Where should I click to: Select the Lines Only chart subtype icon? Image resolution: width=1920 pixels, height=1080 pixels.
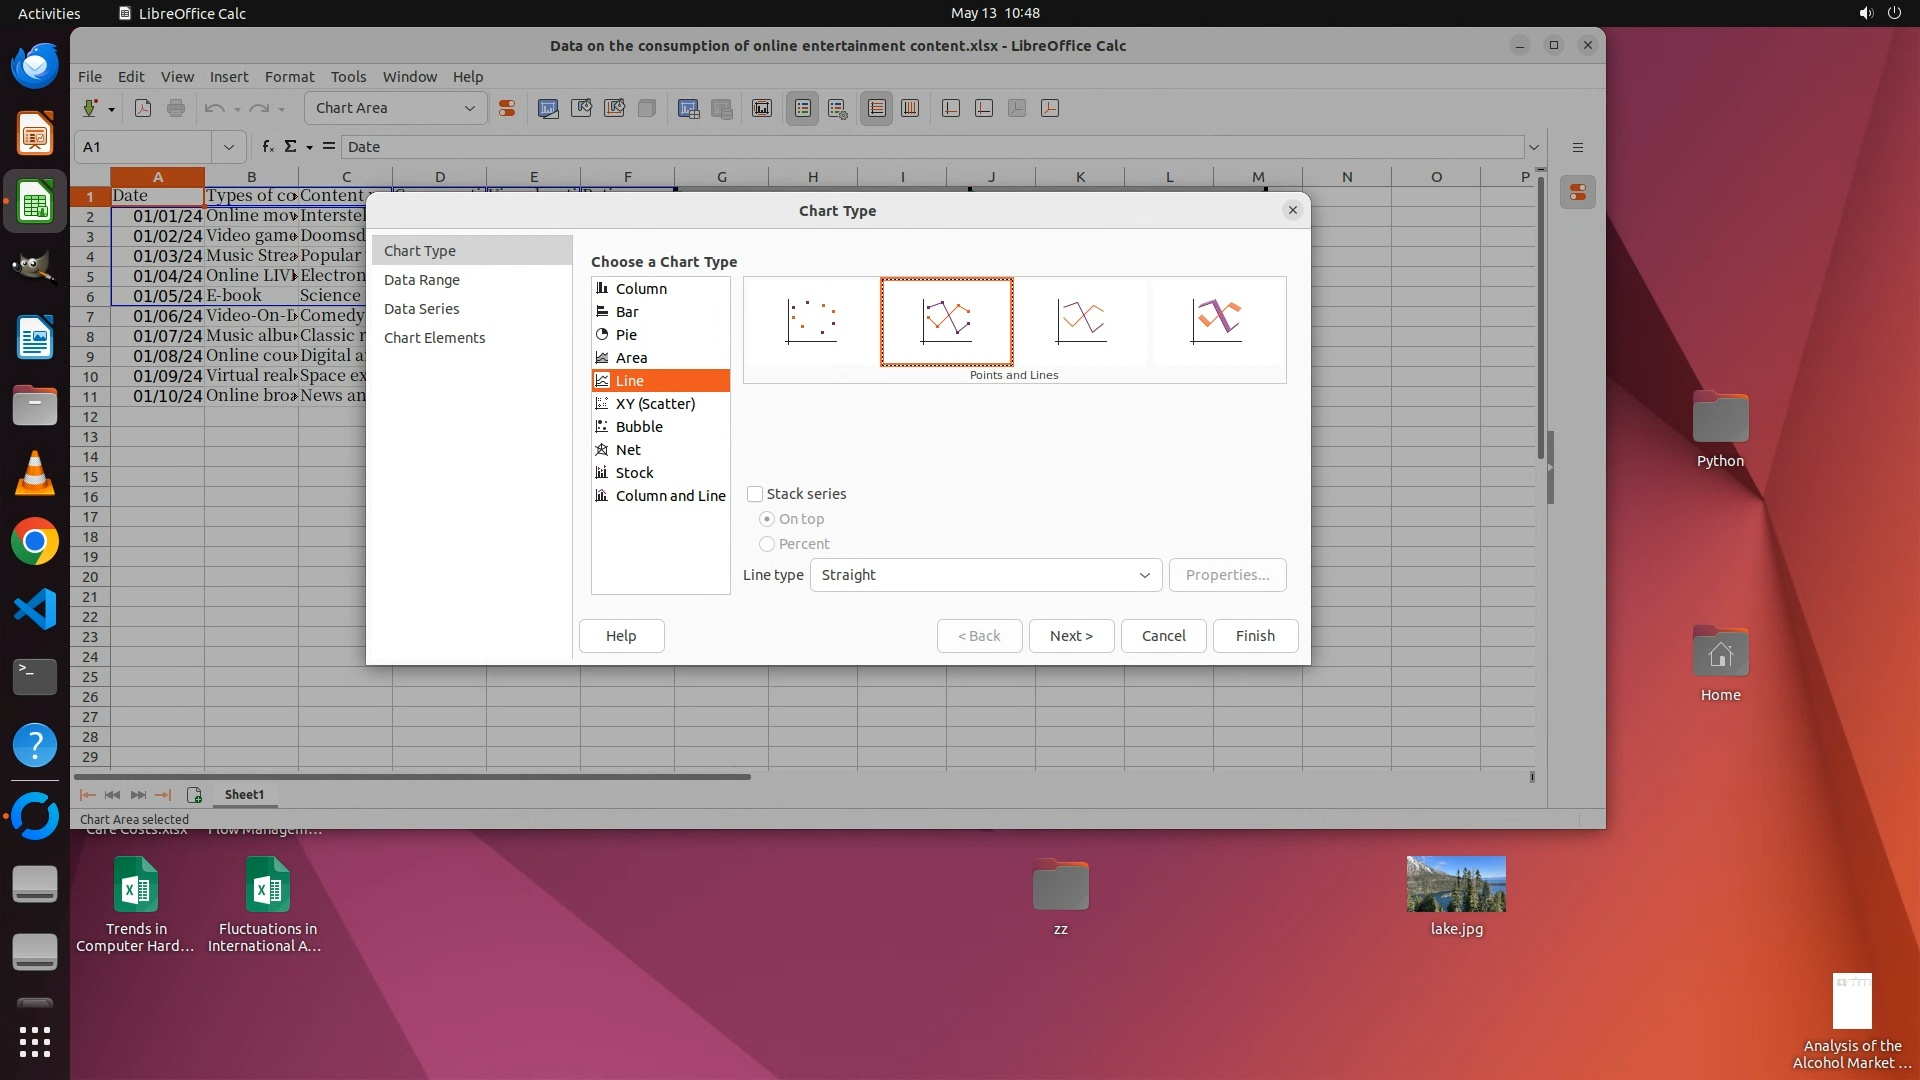click(1081, 321)
